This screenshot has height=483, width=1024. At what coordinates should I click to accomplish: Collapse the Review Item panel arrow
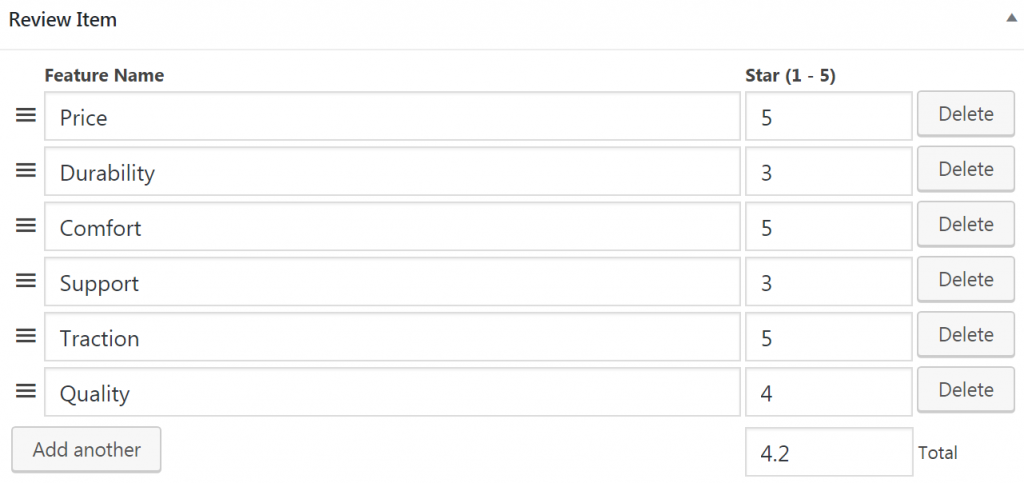1011,19
